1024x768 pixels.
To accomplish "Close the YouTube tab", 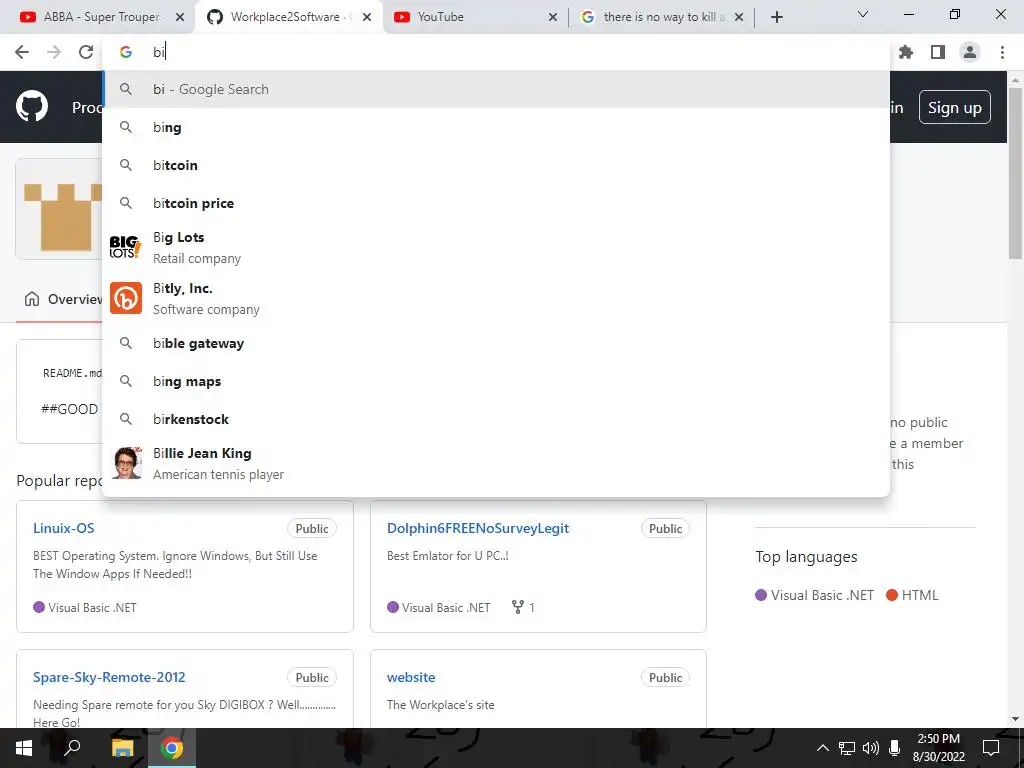I will click(x=553, y=18).
